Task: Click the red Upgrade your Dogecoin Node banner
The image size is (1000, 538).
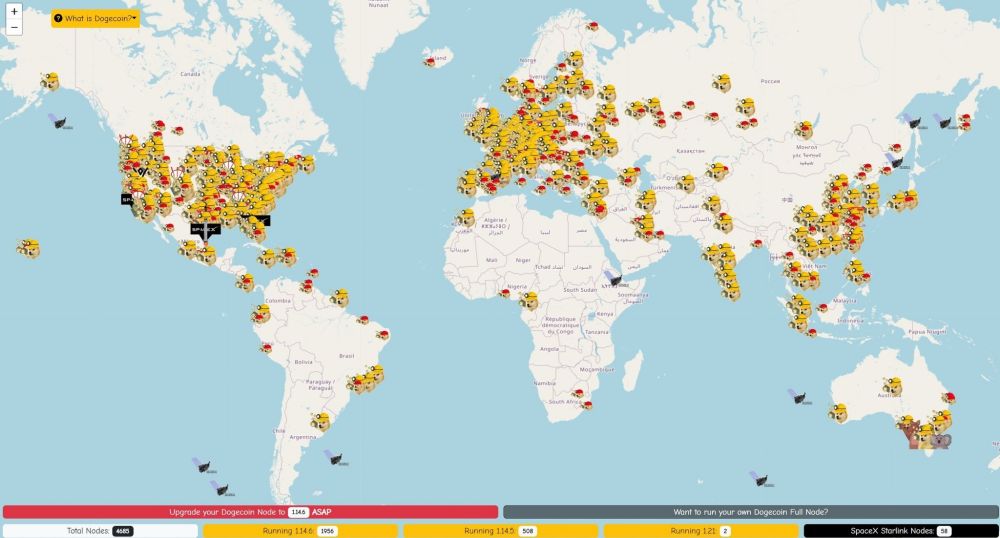Action: 250,512
